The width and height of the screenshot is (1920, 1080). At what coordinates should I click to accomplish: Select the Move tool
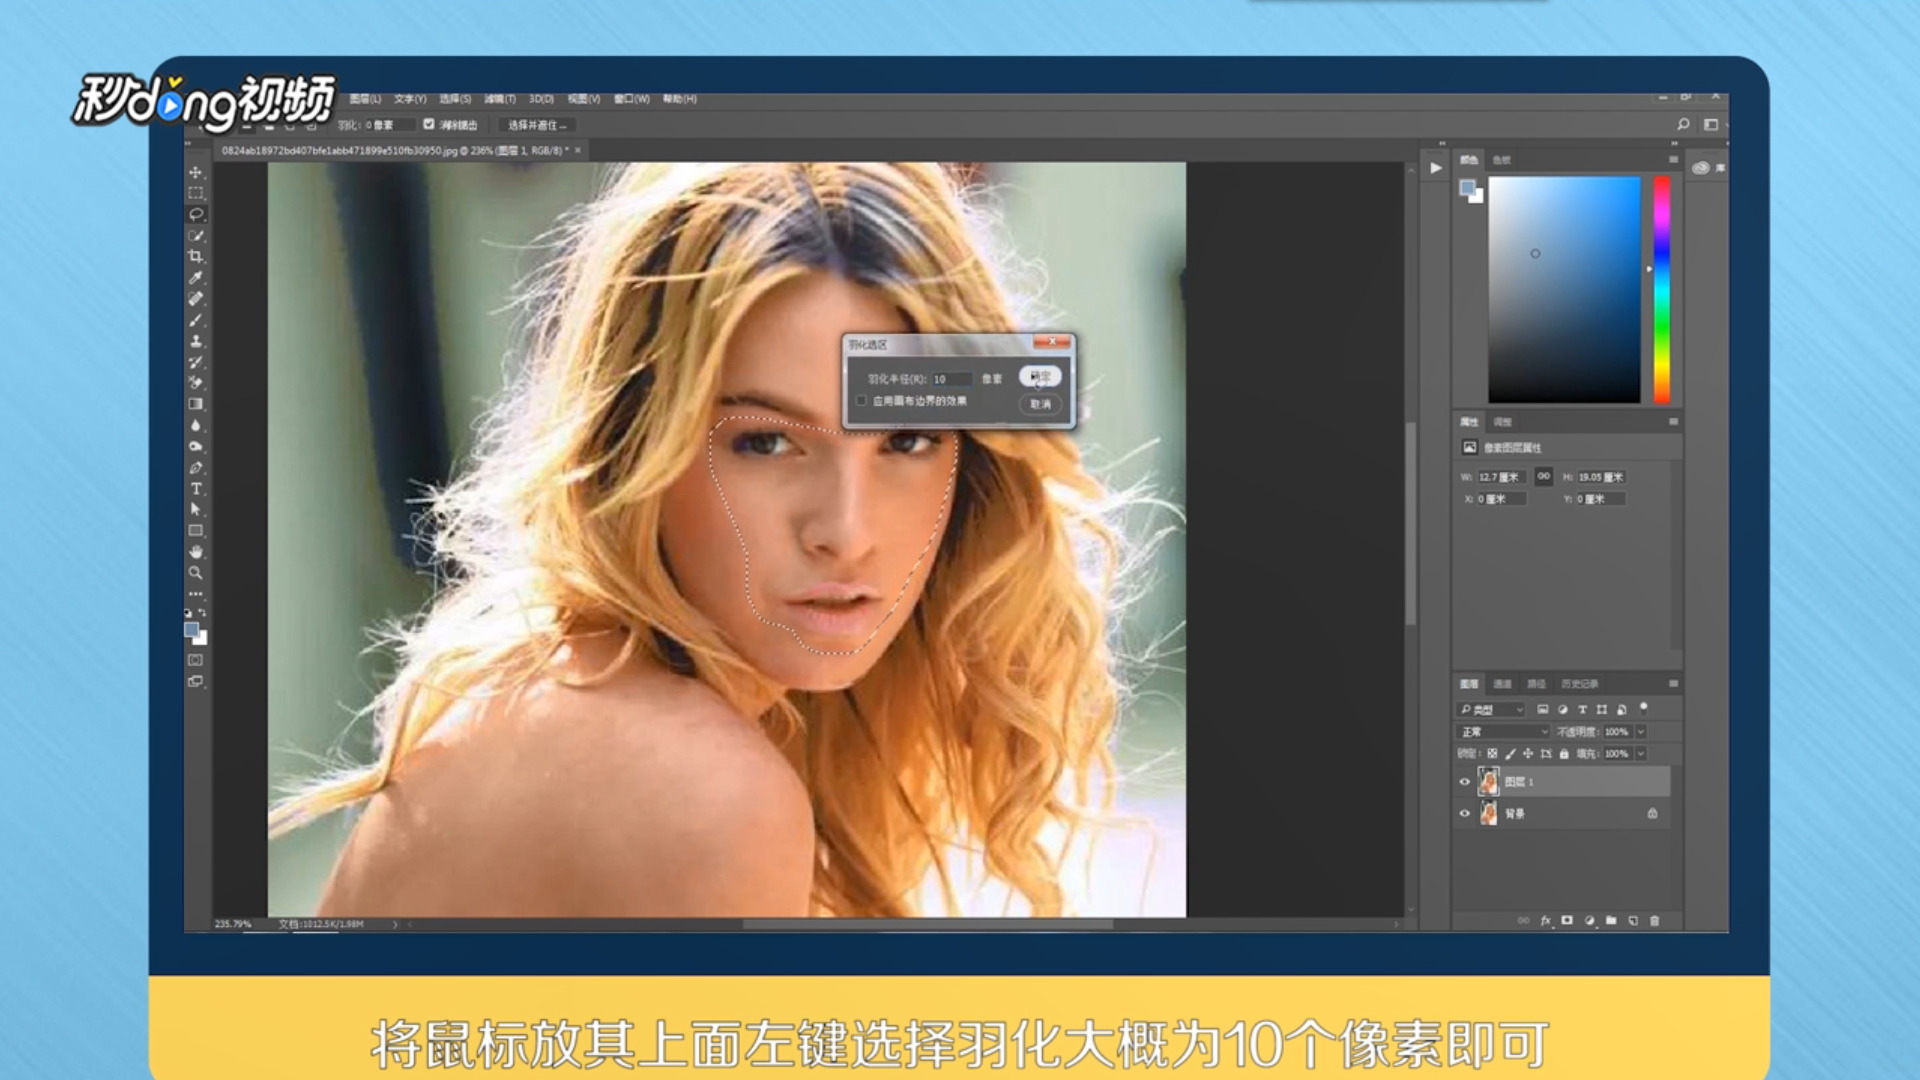point(196,173)
